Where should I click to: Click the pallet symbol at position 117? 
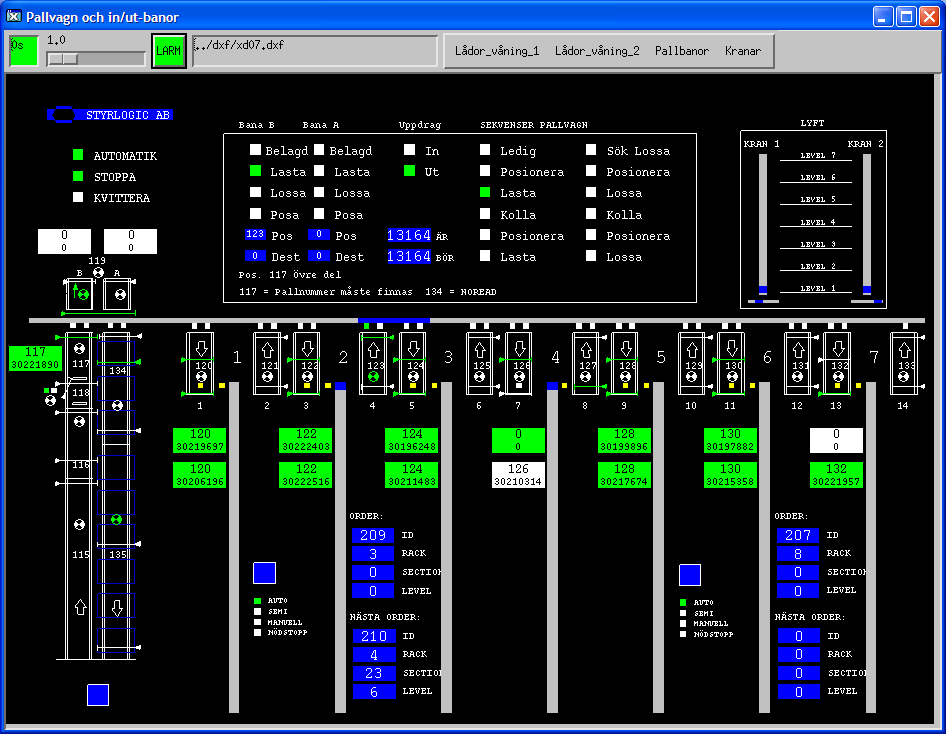[79, 349]
